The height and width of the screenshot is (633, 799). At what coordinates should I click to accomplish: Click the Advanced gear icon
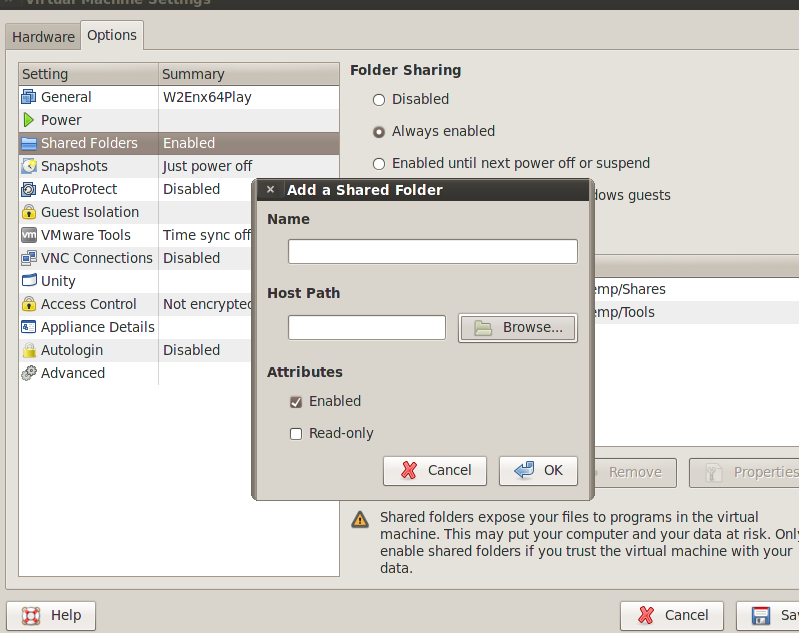point(29,373)
